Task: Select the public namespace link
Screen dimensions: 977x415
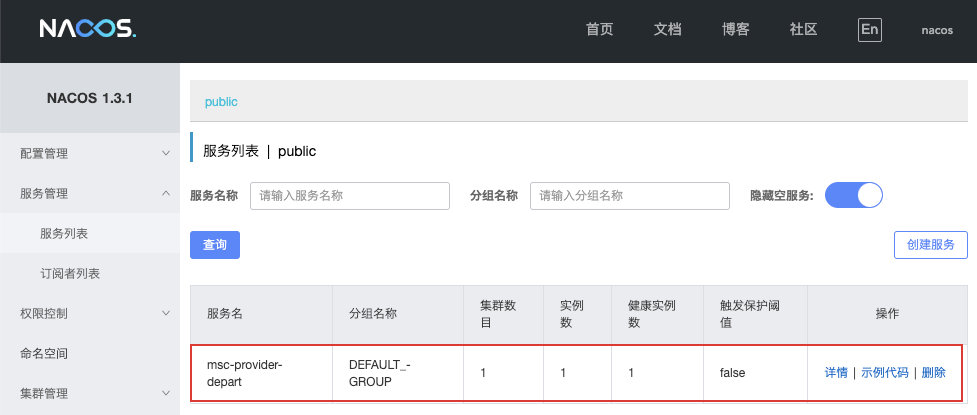Action: 221,102
